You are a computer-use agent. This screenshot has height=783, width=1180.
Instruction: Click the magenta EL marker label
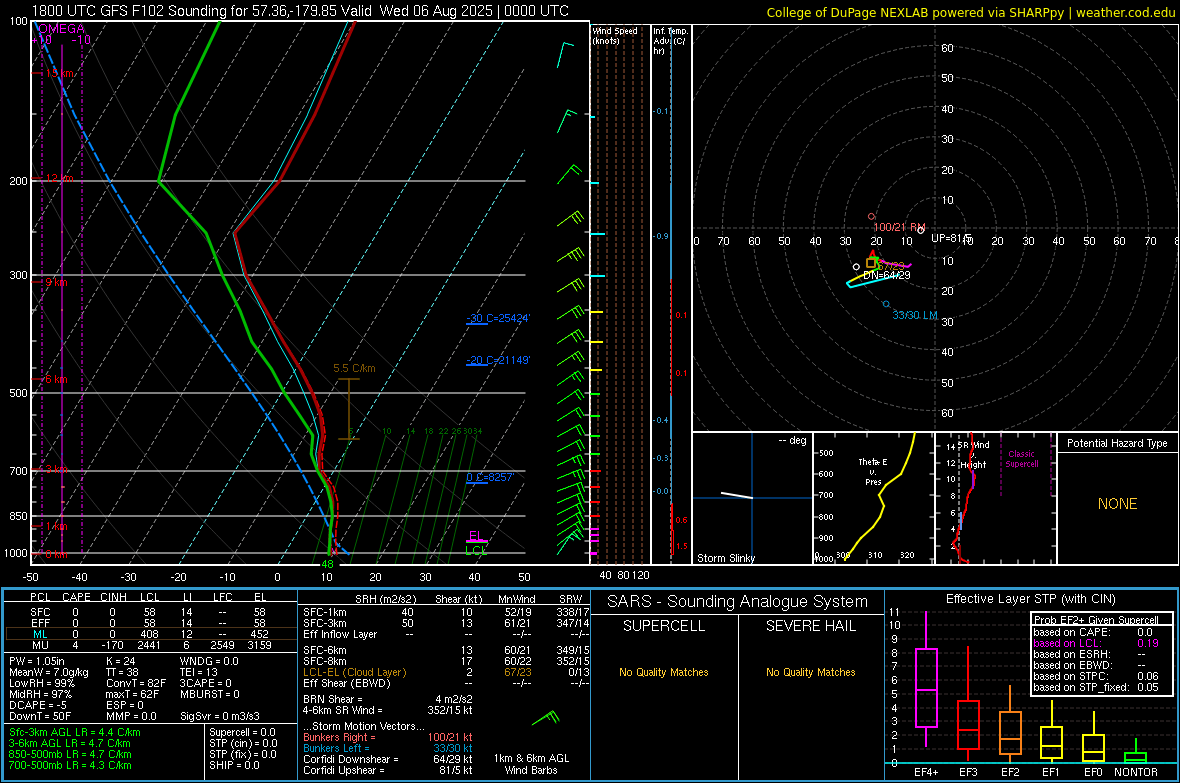pyautogui.click(x=476, y=535)
